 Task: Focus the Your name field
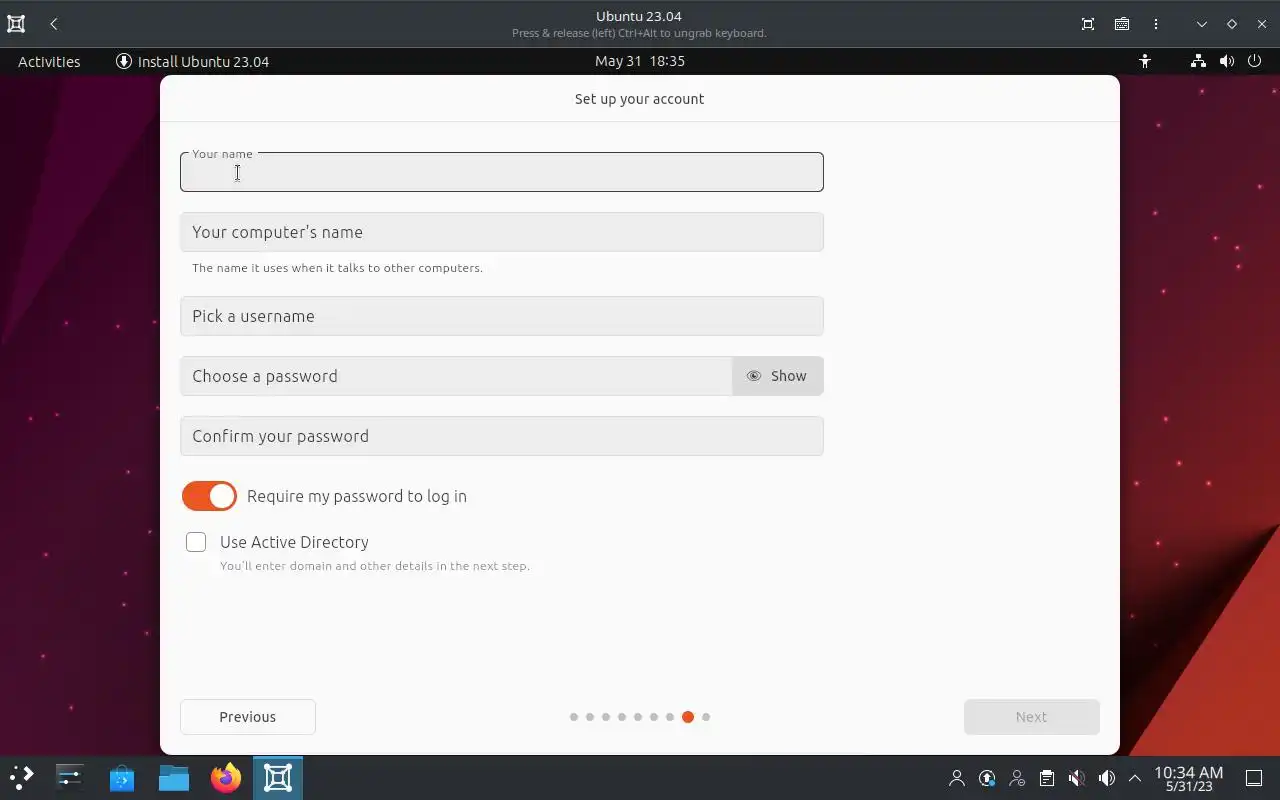(x=502, y=172)
